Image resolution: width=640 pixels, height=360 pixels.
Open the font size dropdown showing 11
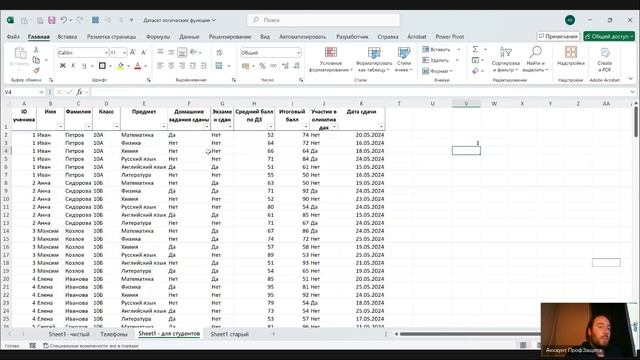124,53
